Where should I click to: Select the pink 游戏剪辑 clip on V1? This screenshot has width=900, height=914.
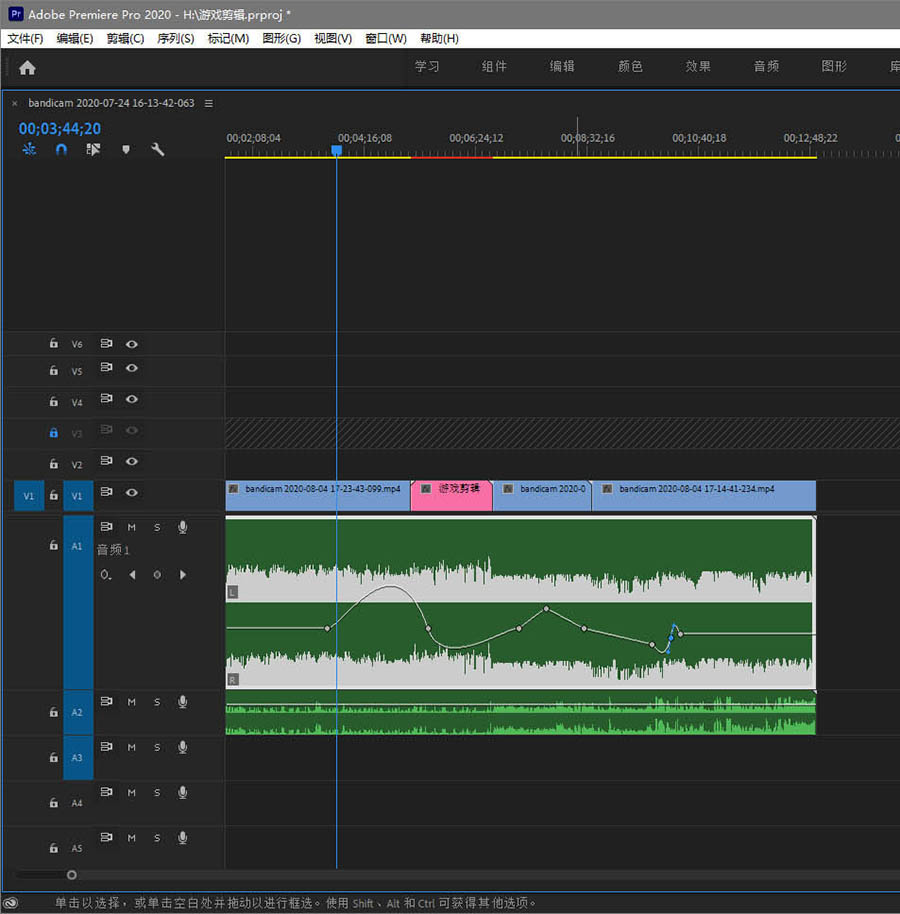tap(452, 495)
